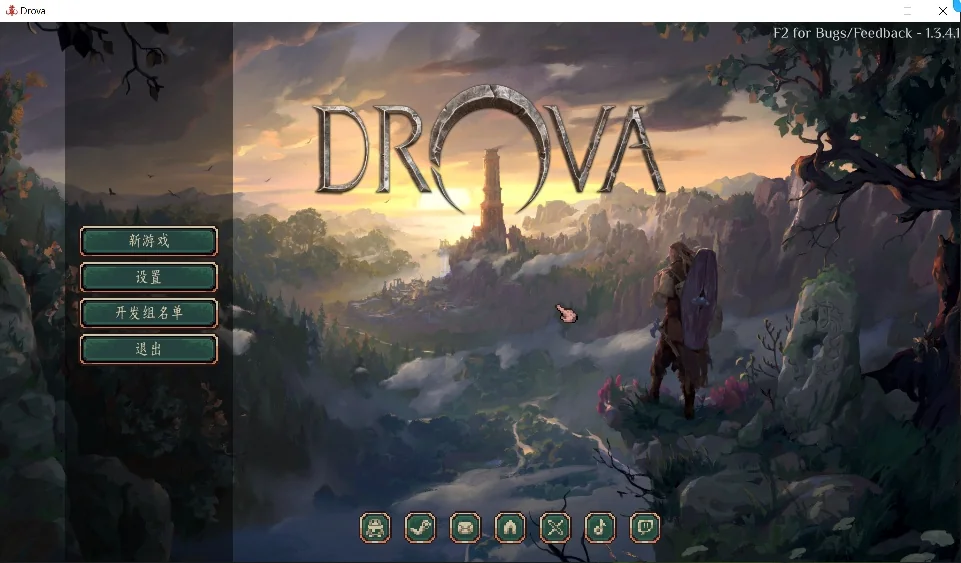The width and height of the screenshot is (961, 563).
Task: Click the 'F2 for Bugs/Feedback - 1.3.4.1' text
Action: tap(866, 33)
